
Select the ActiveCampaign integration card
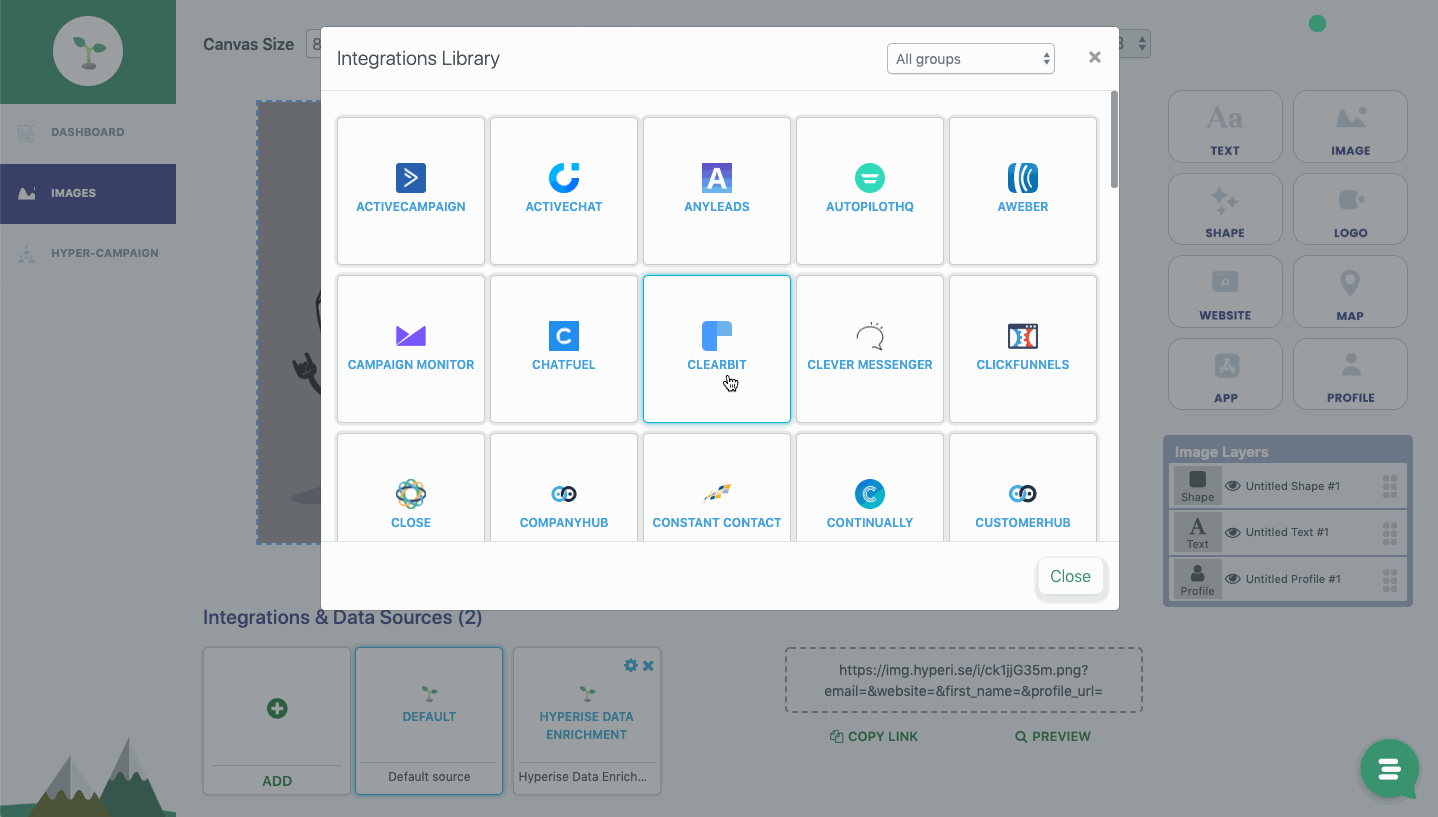(x=411, y=191)
